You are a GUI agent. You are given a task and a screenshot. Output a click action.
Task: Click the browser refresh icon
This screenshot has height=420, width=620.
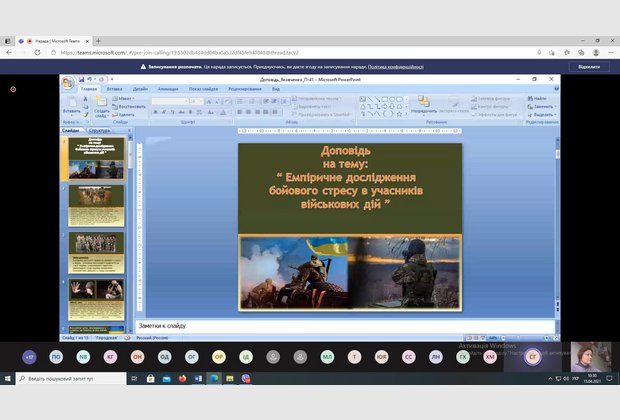click(41, 53)
